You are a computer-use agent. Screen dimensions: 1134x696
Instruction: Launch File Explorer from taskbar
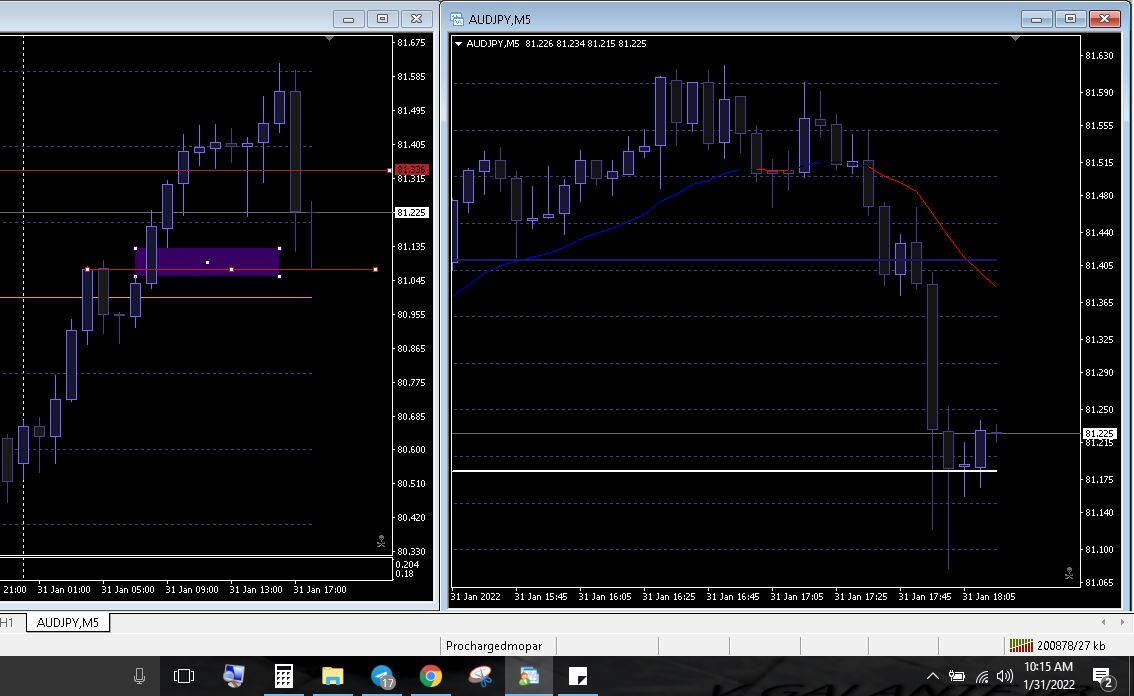pos(332,676)
